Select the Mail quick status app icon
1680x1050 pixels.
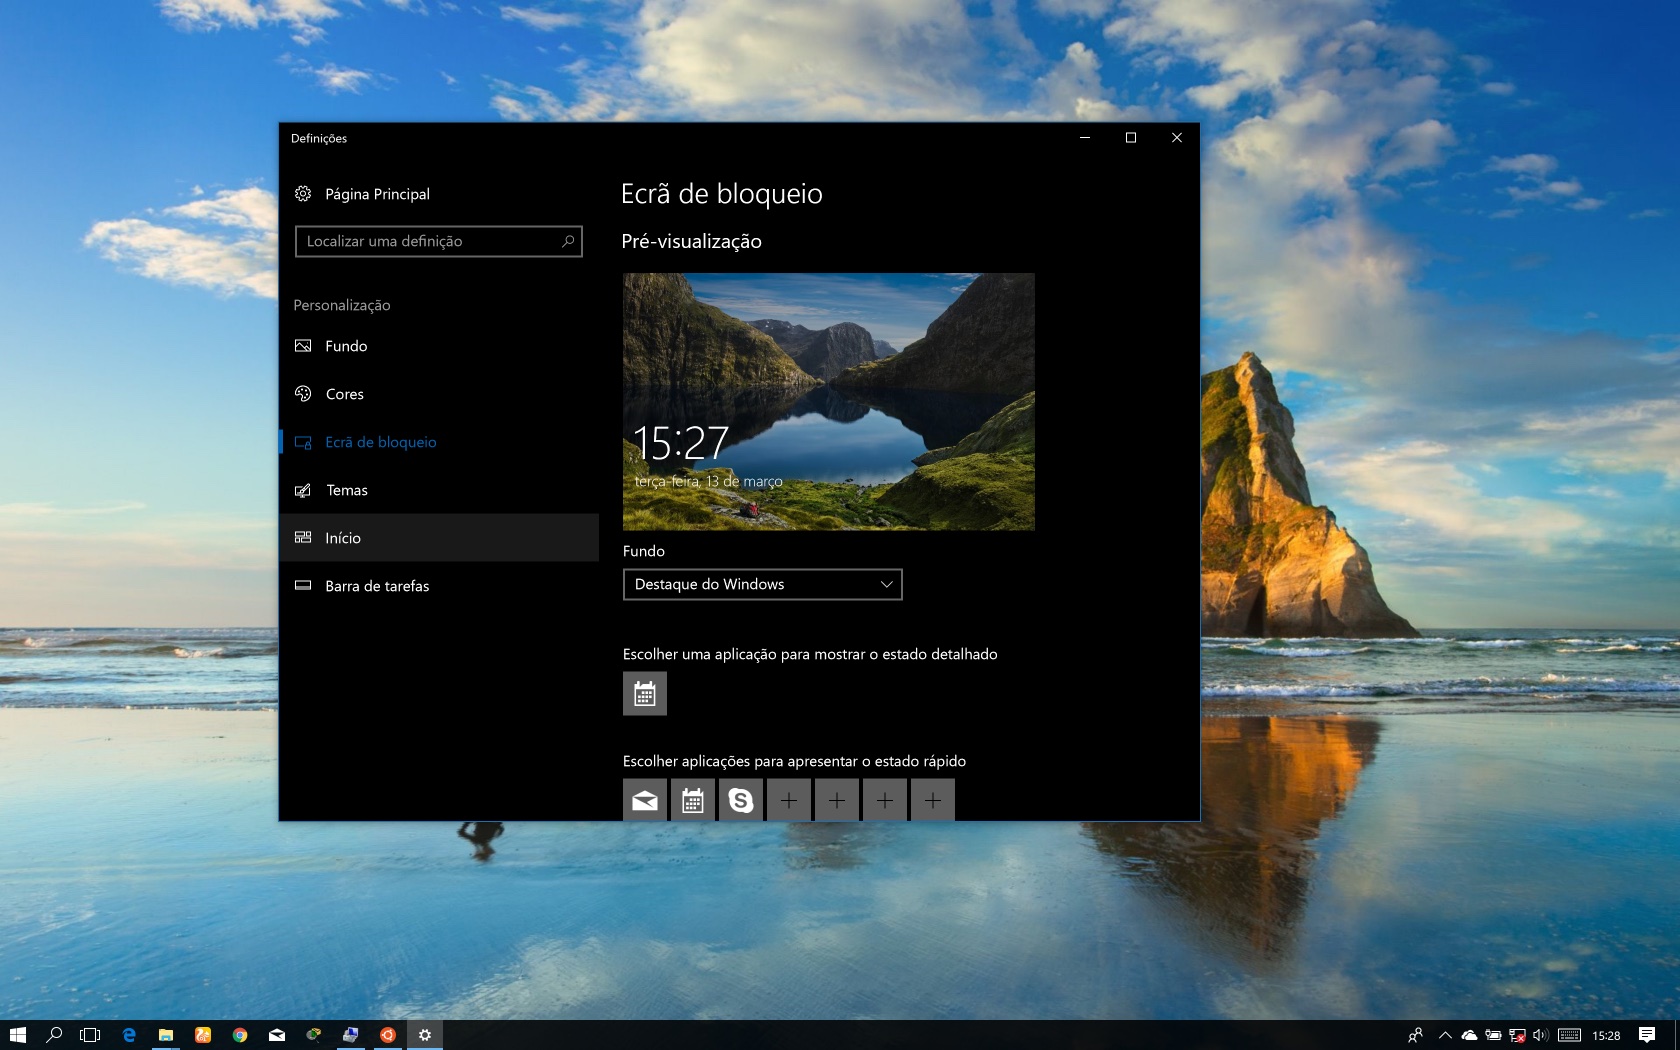click(645, 801)
